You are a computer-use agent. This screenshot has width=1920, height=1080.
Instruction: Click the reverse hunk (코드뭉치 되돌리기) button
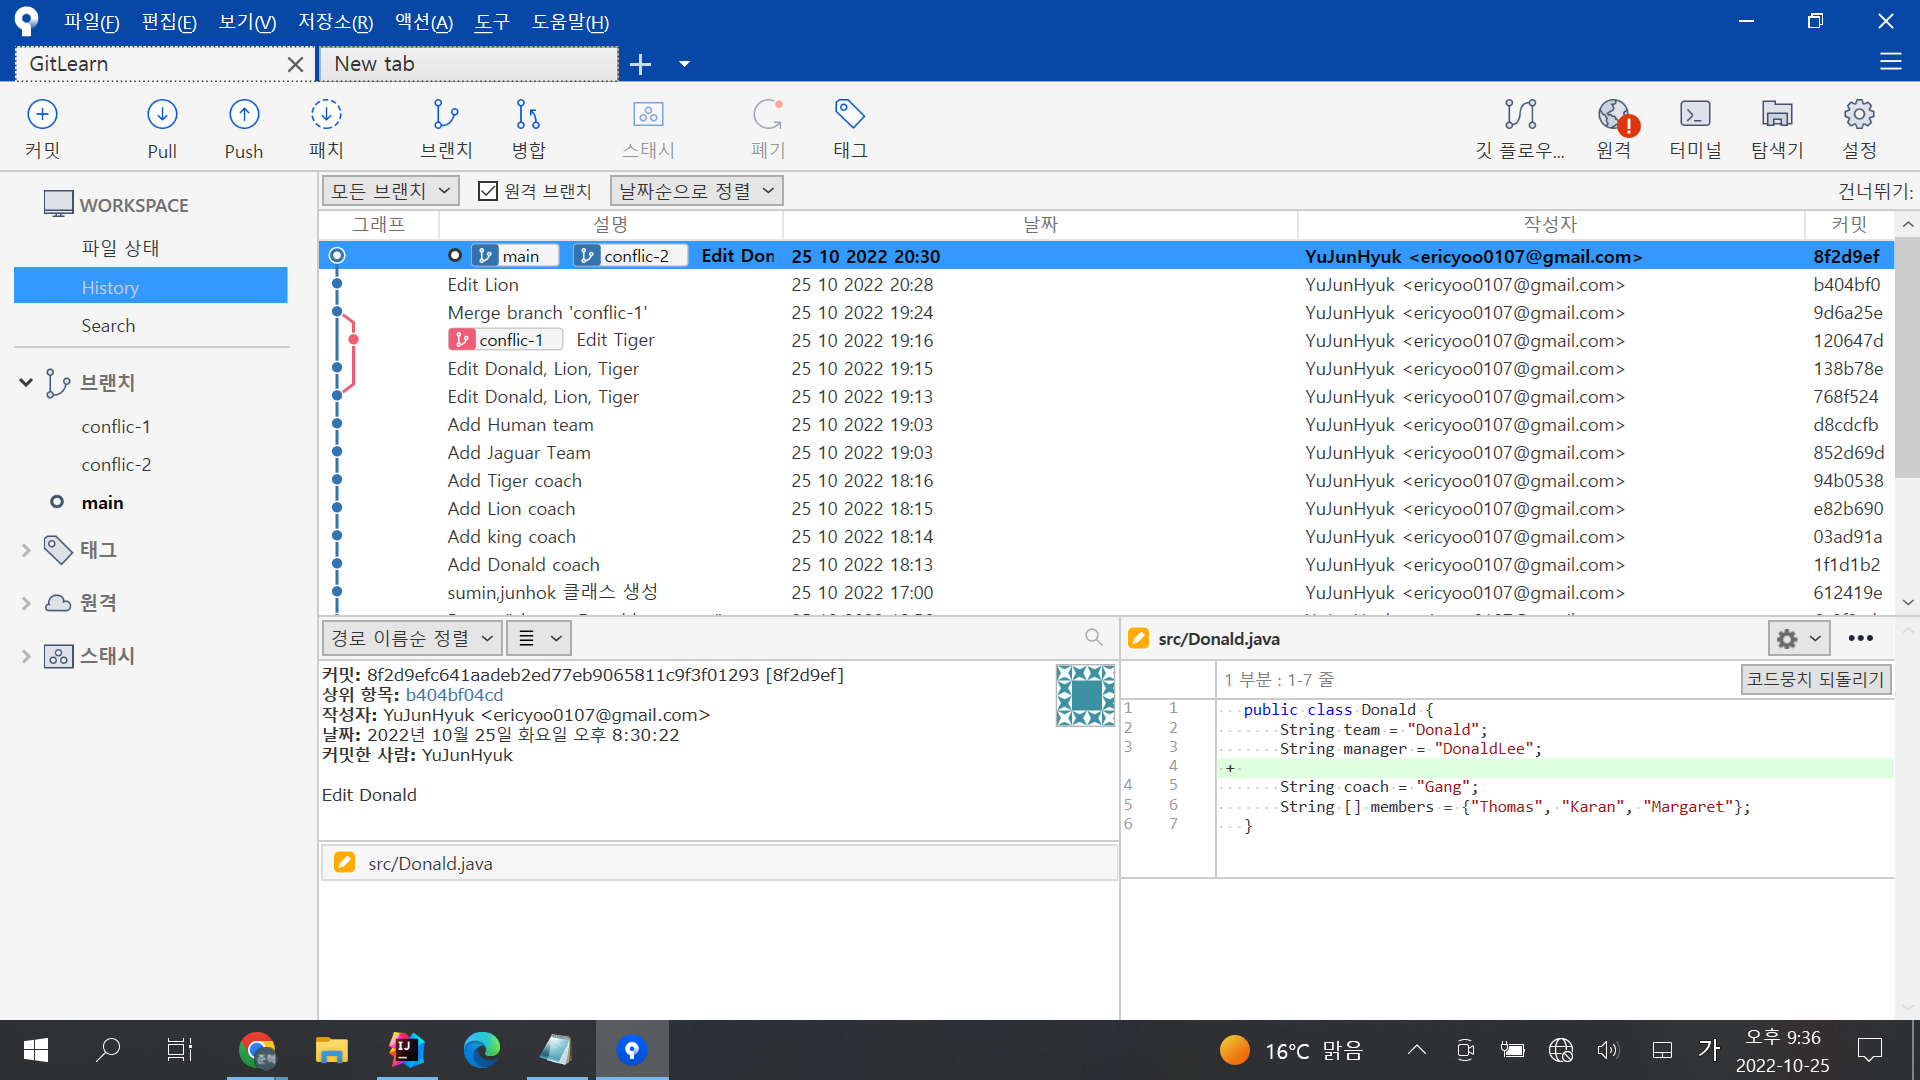[1816, 679]
